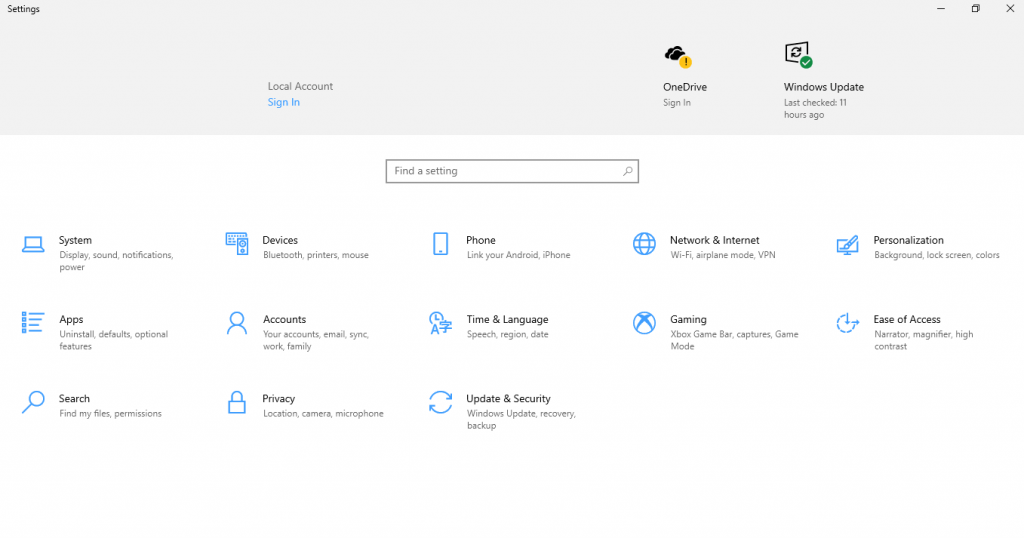Restore down the Settings window

[x=976, y=8]
